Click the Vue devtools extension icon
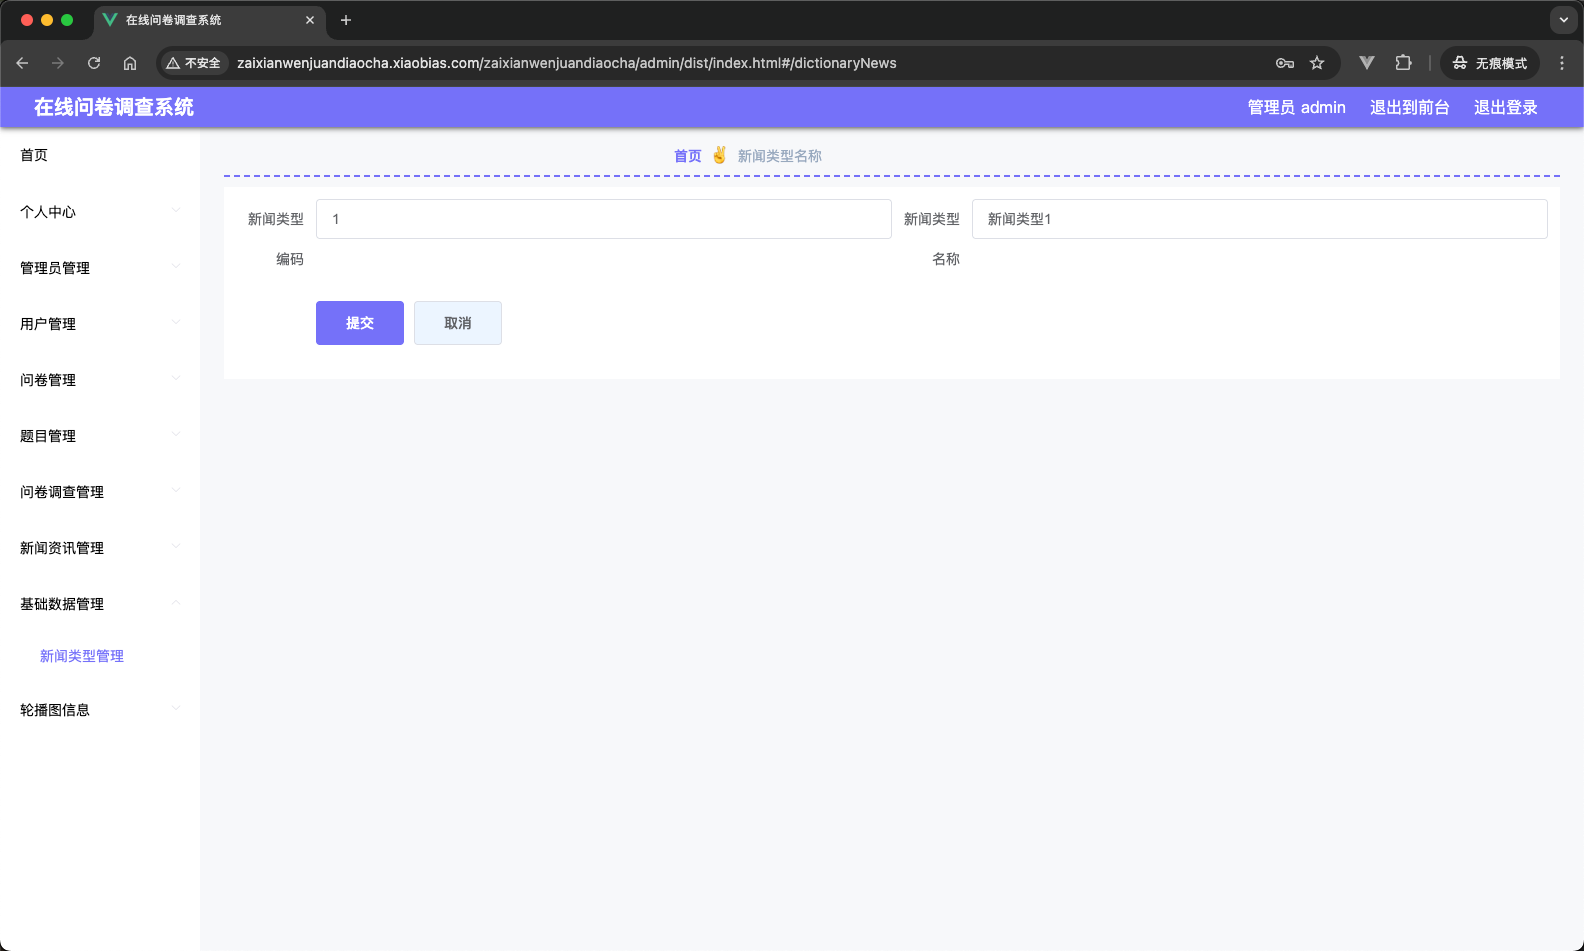Screen dimensions: 1584x951 (x=1367, y=63)
